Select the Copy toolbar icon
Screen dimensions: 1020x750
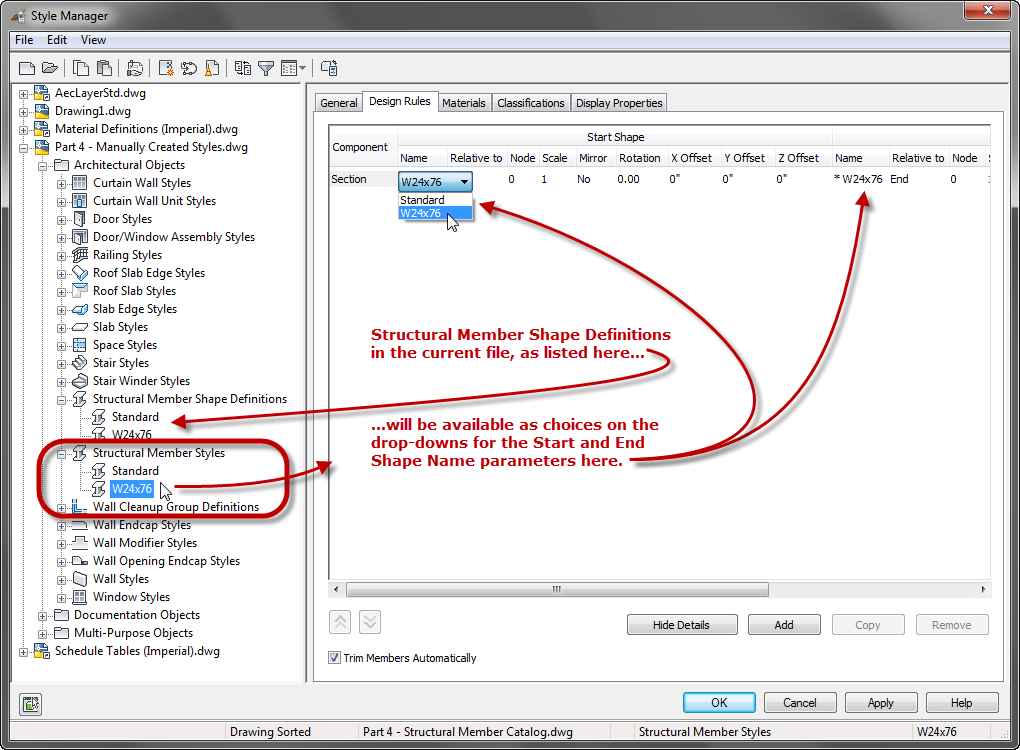[80, 68]
